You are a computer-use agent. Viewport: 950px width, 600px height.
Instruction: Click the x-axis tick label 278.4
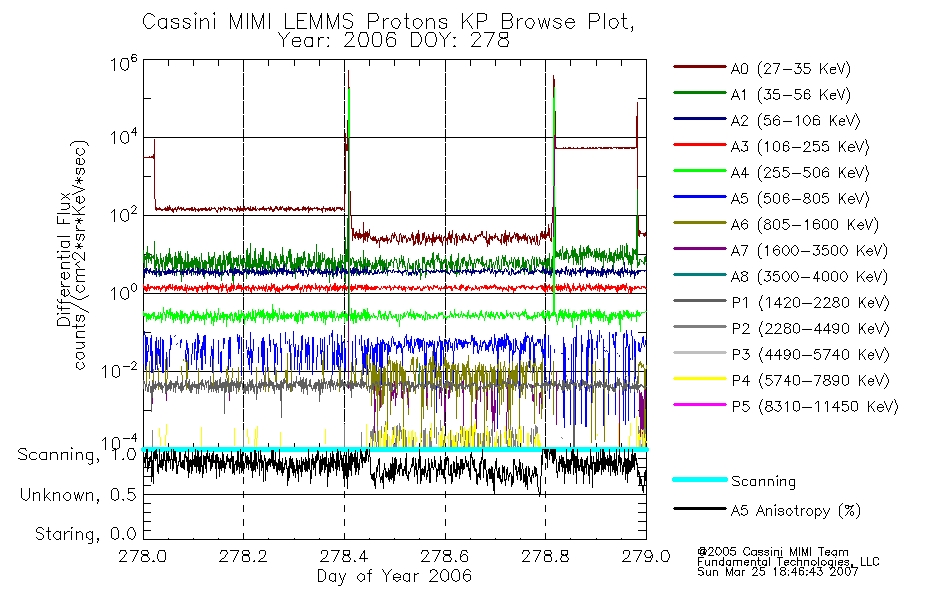tap(344, 556)
